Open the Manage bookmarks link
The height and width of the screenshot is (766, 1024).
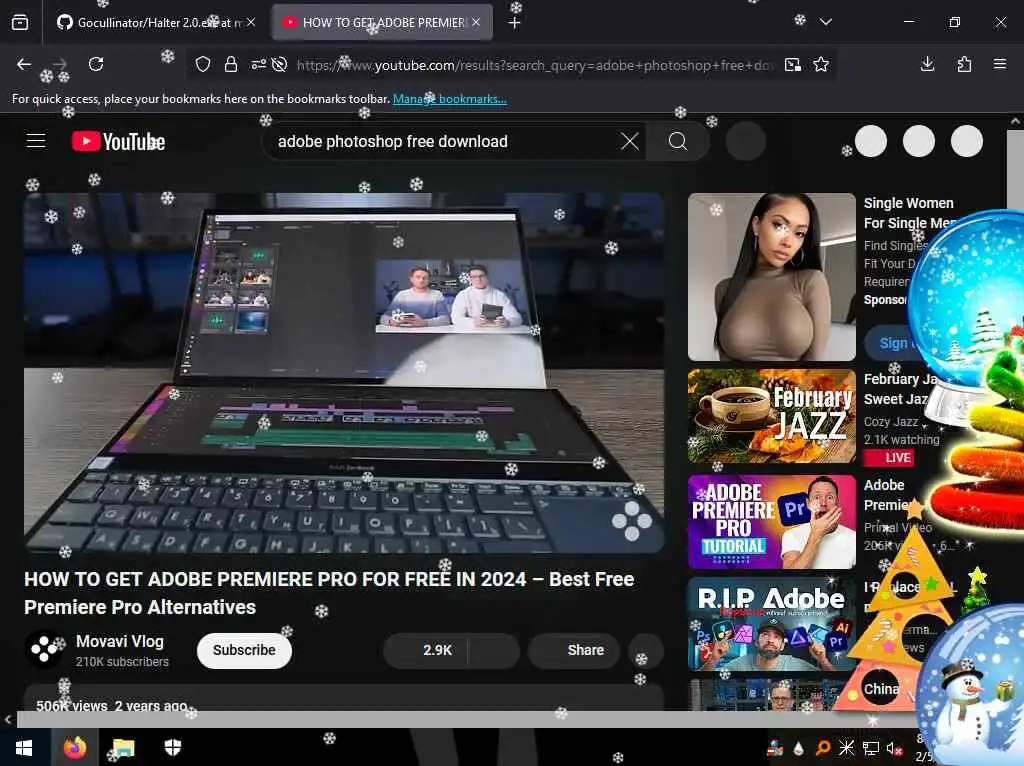[x=449, y=99]
